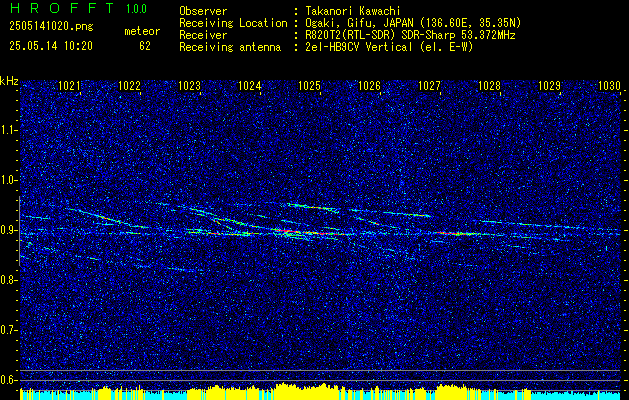Click the Receiving antenna 2el-HB9CV text
629x400 pixels.
pos(387,47)
